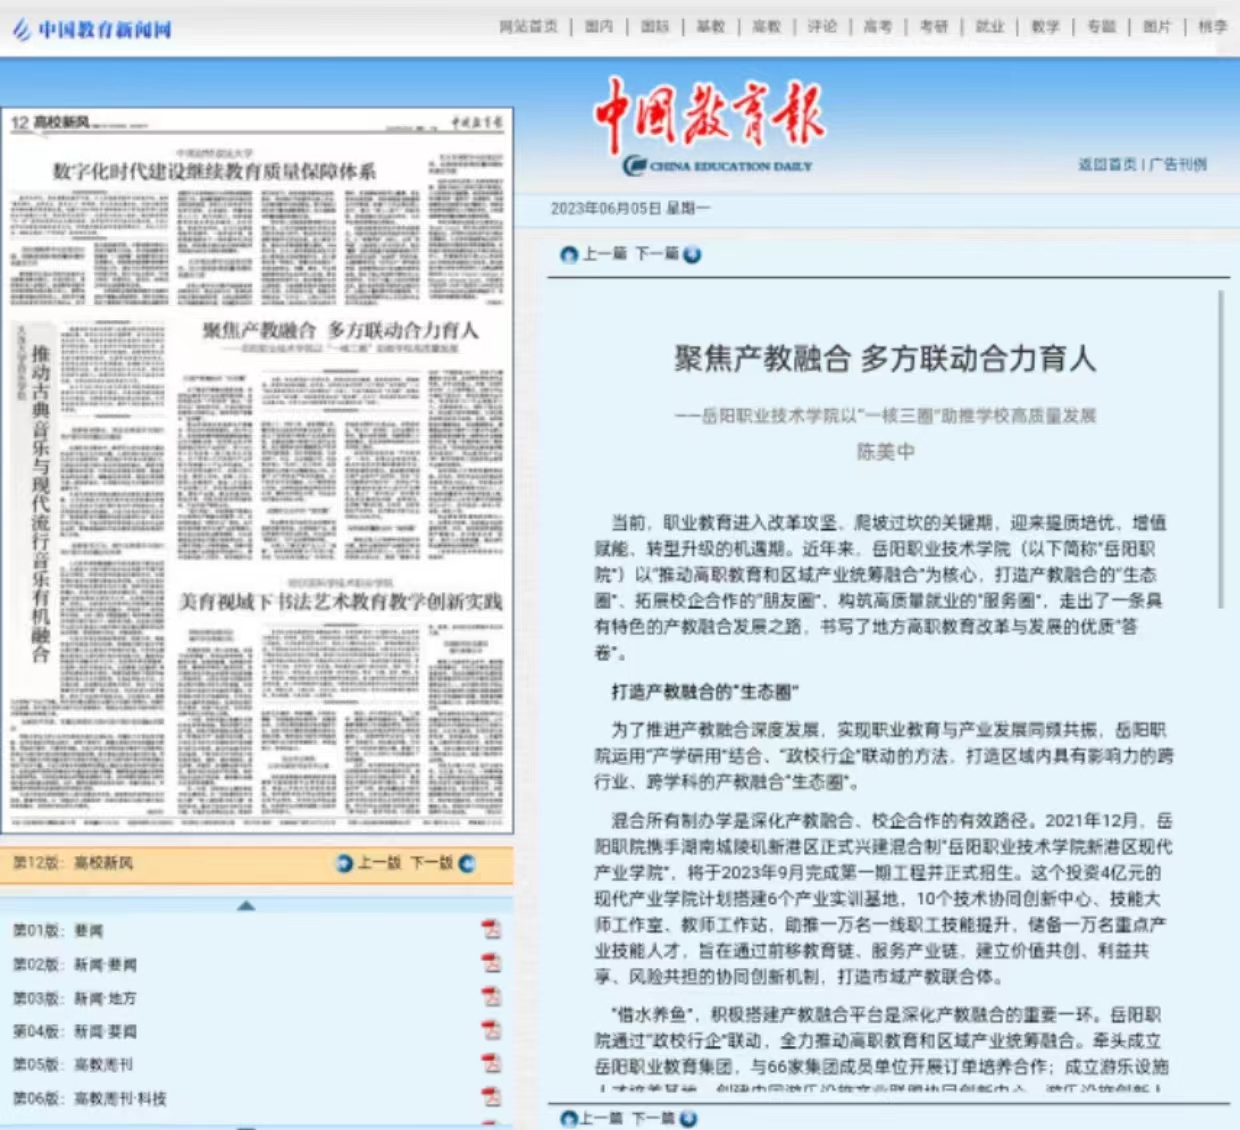Go to previous edition via 上一版 text

380,862
